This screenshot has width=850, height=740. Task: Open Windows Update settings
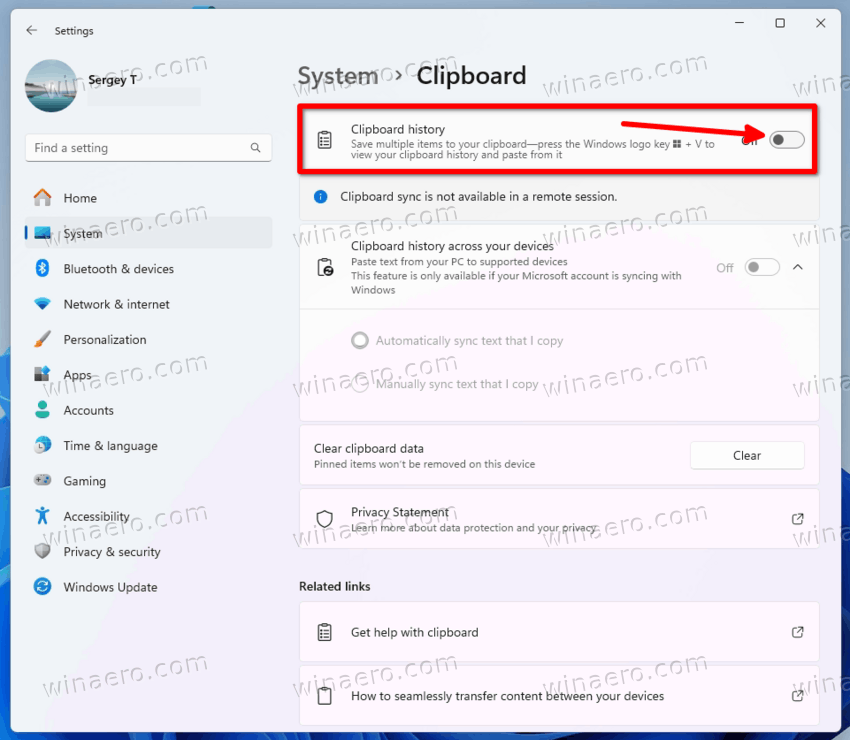148,587
